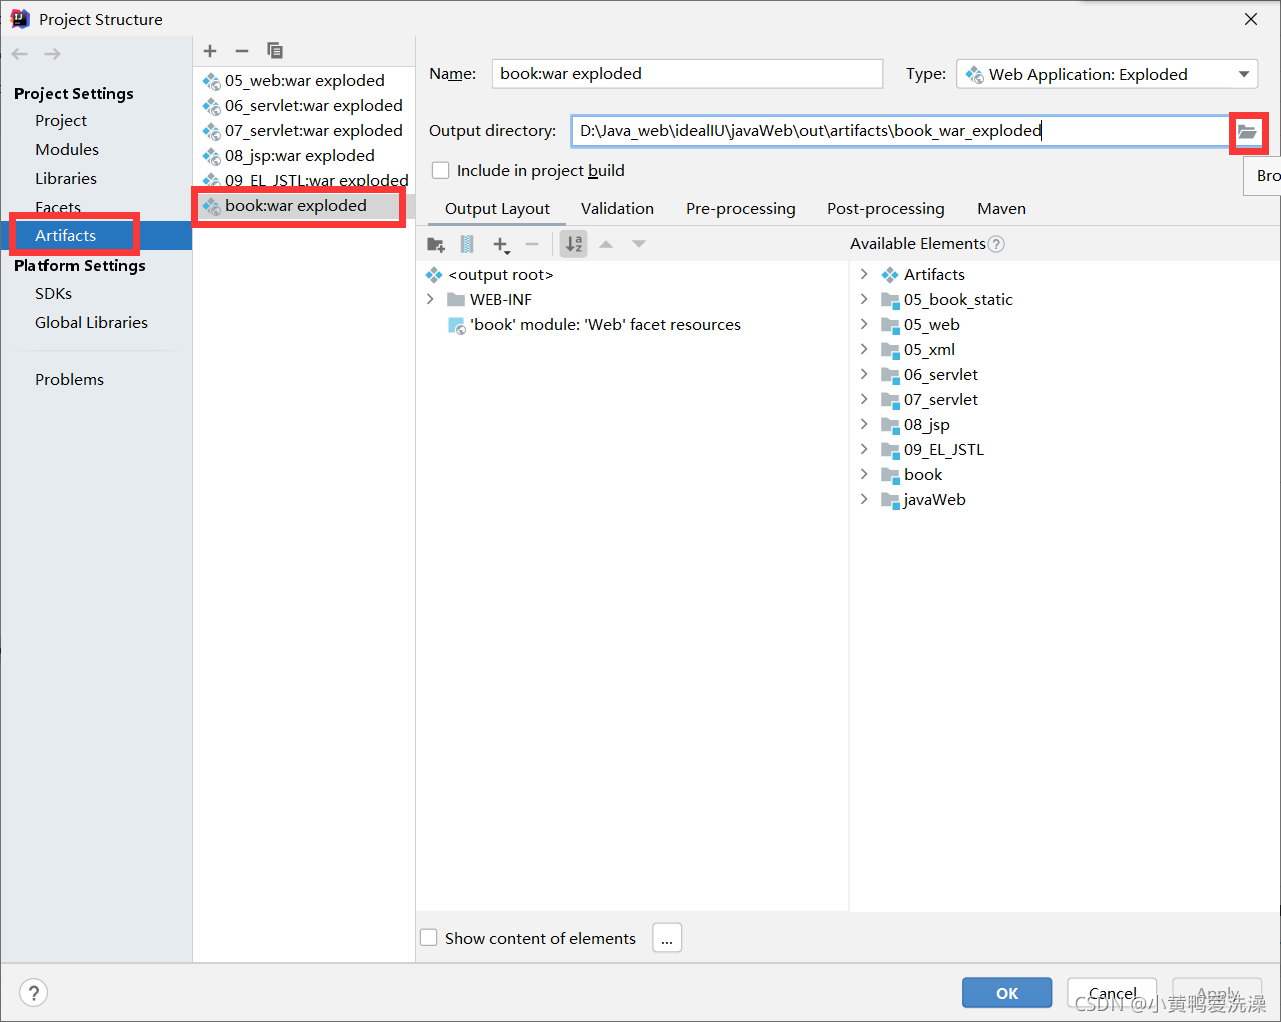Expand the book module

pos(864,475)
